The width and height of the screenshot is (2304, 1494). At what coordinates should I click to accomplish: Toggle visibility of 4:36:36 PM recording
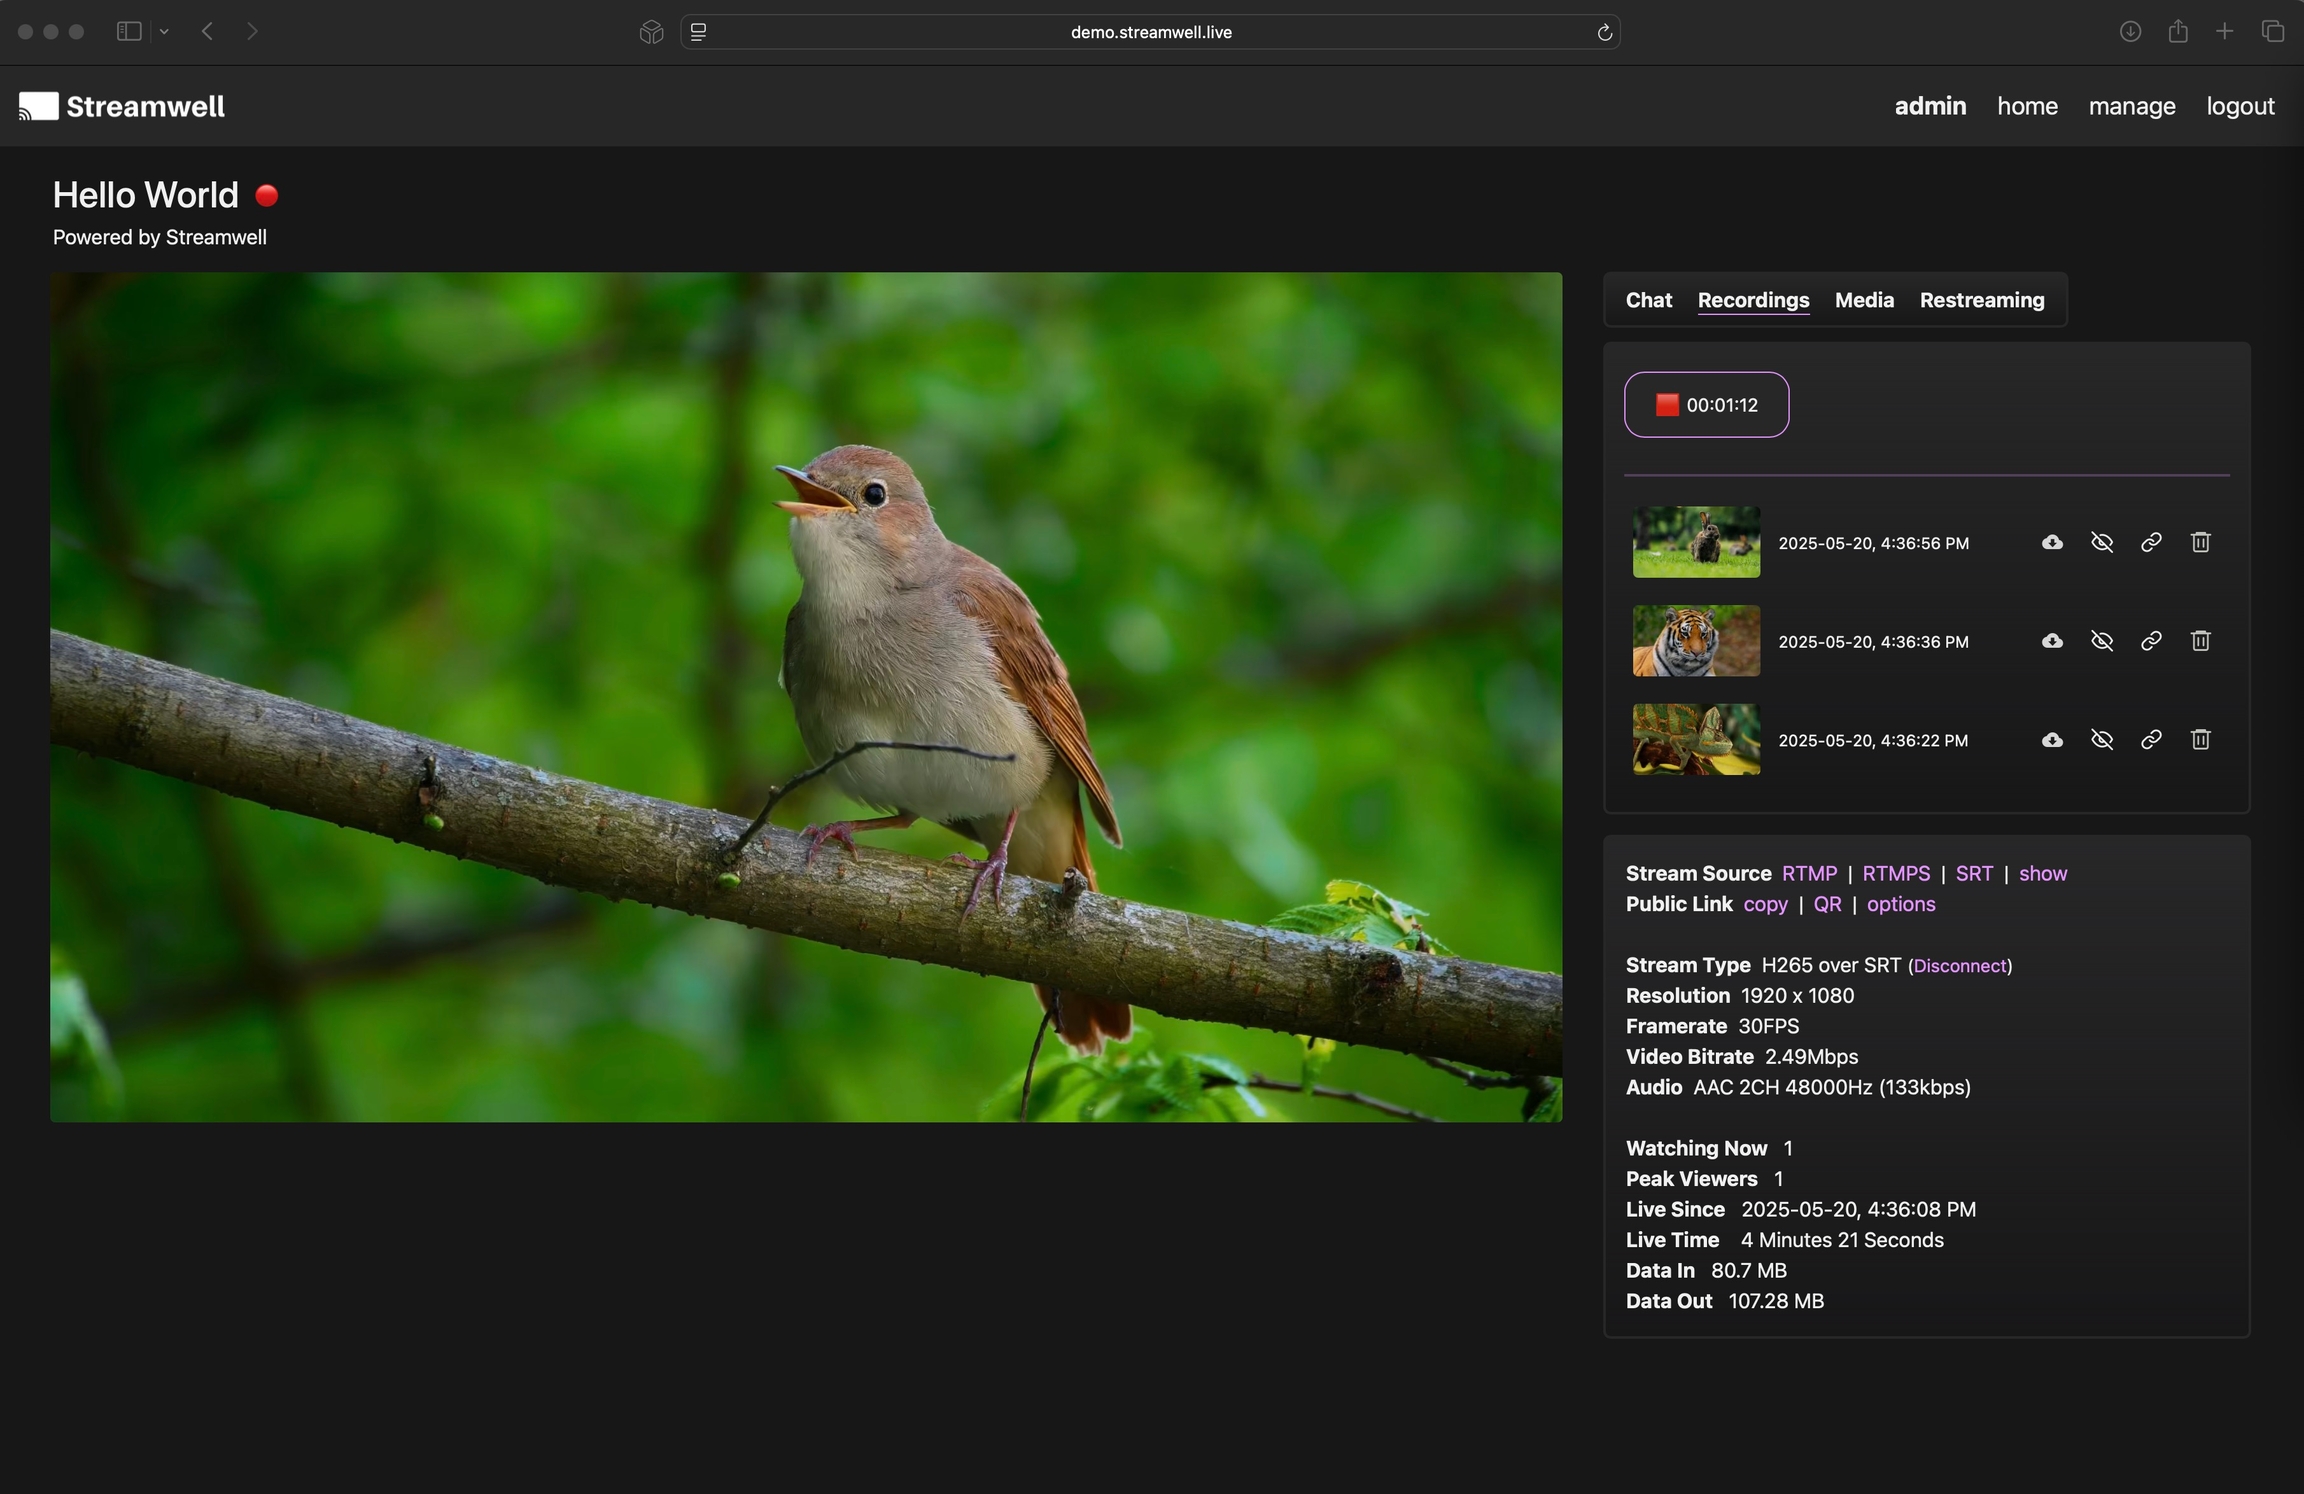pos(2102,641)
